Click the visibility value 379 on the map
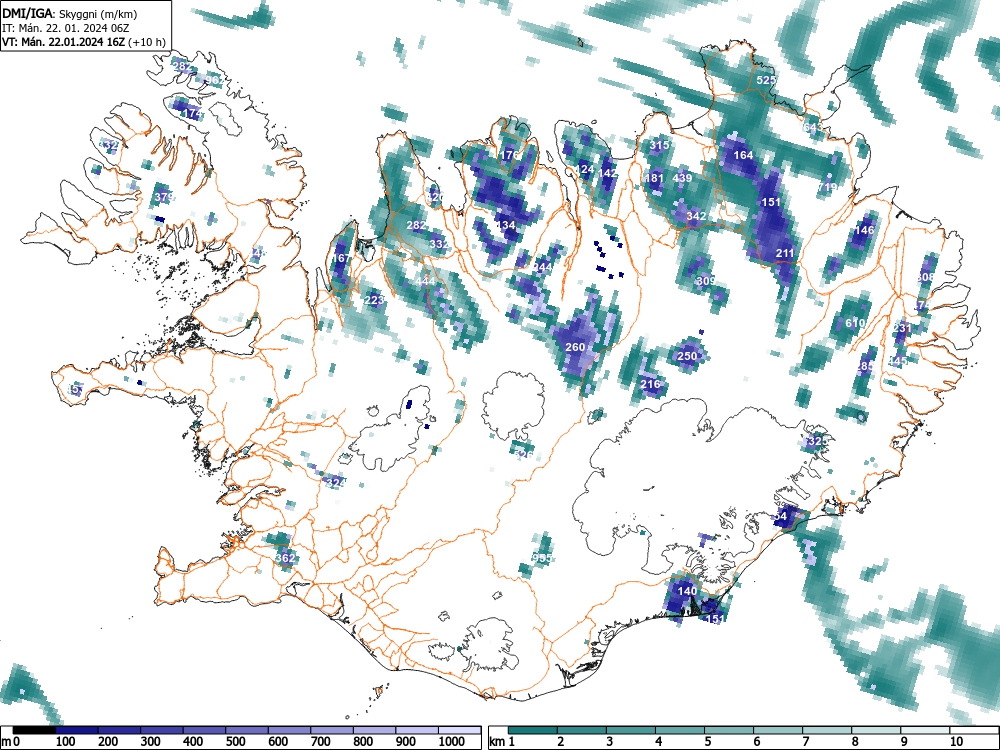The image size is (1000, 750). click(164, 196)
